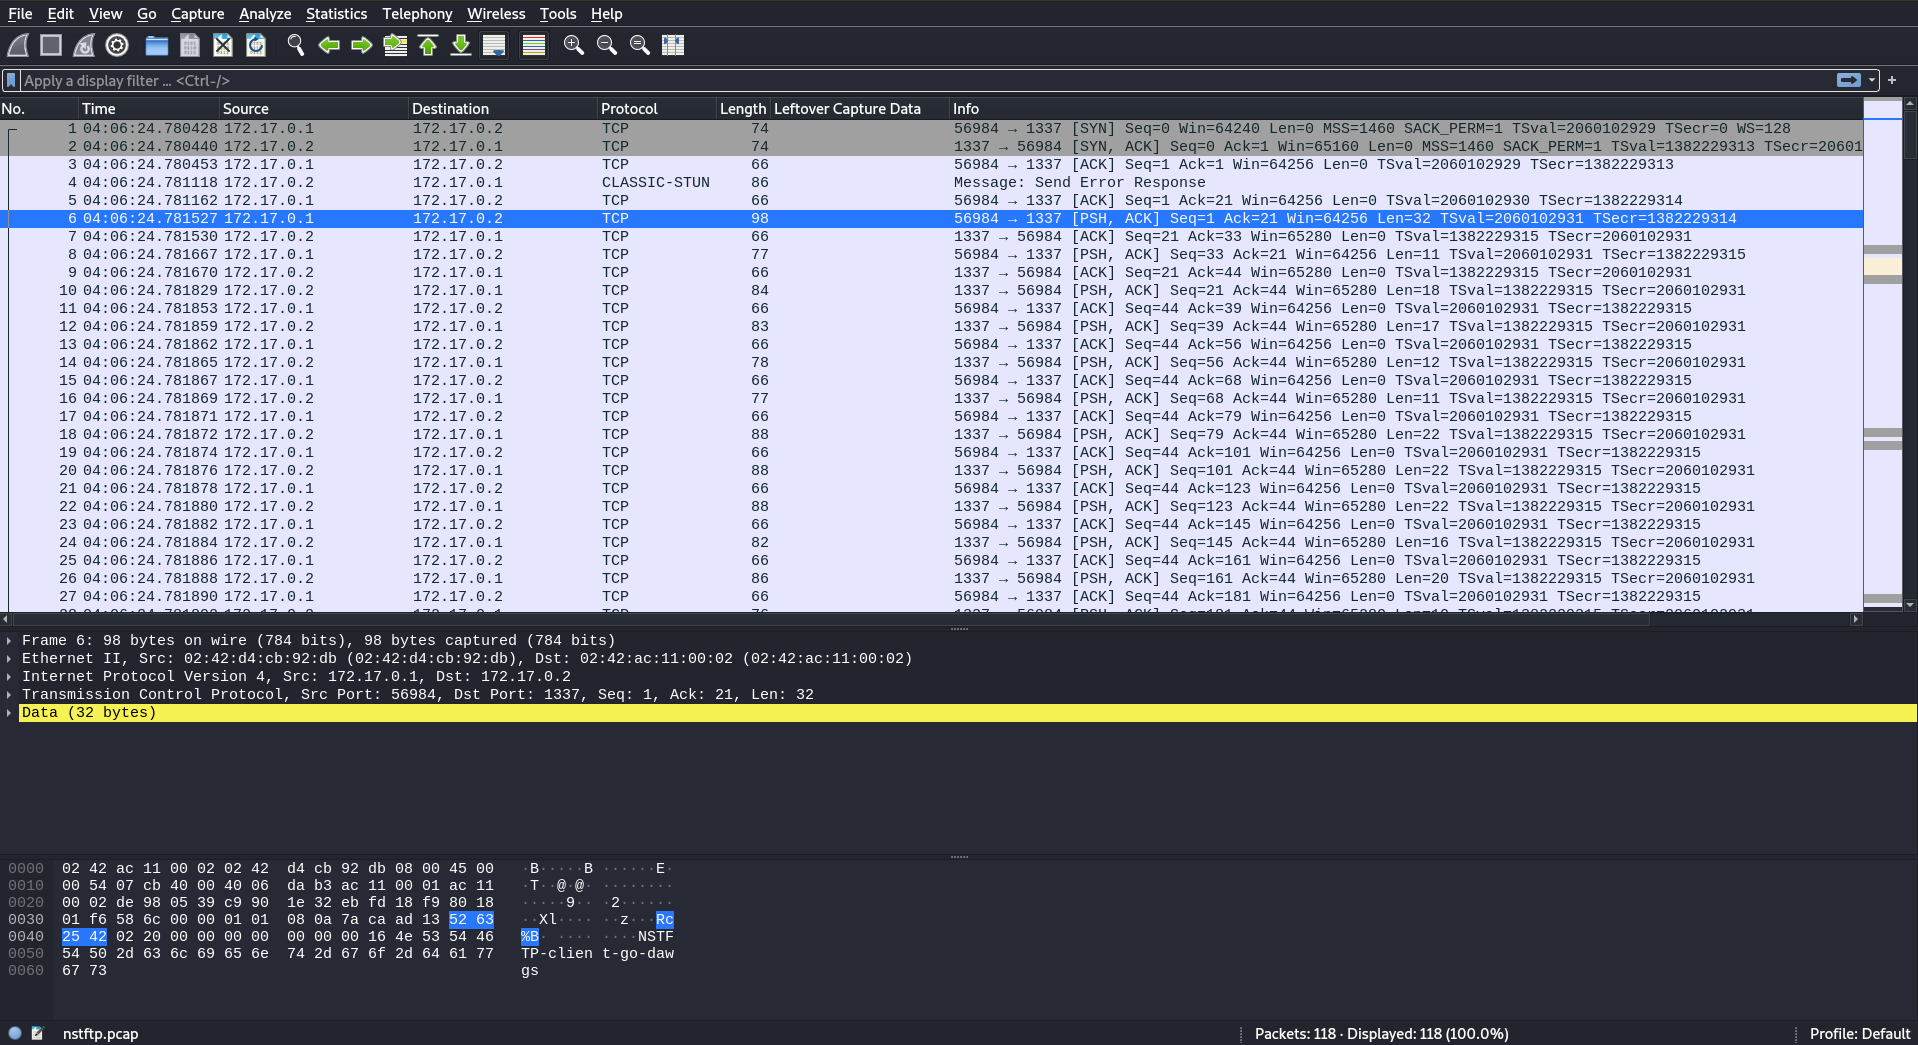Click the packet list scroll-up arrow
This screenshot has width=1918, height=1045.
(x=1910, y=104)
